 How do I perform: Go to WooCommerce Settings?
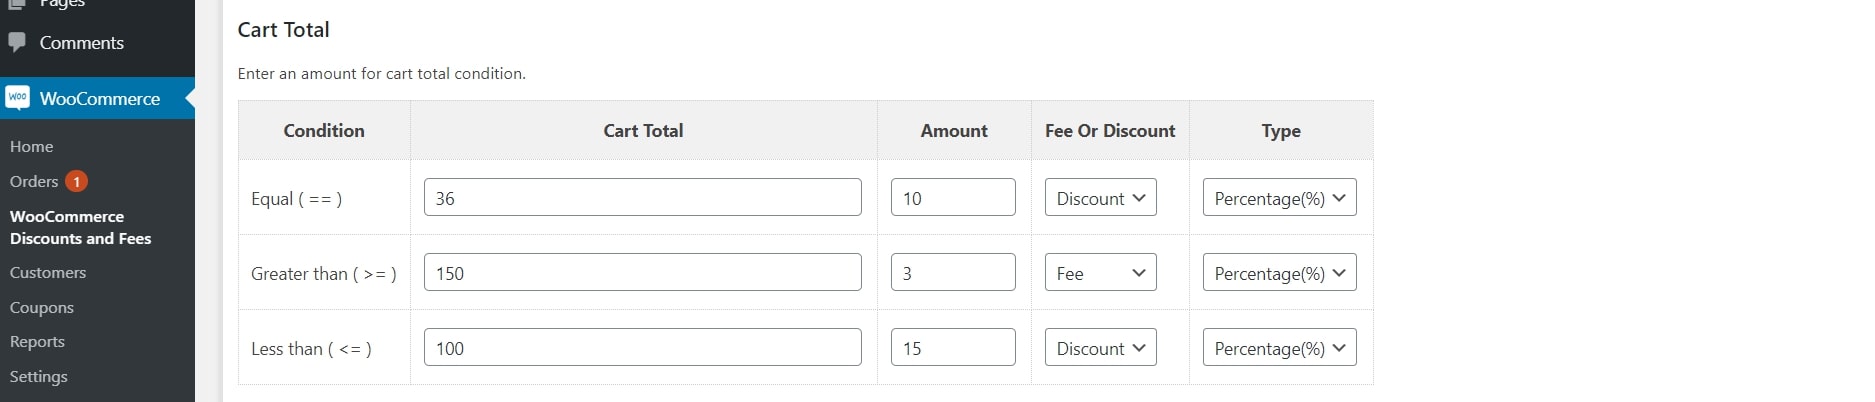[39, 376]
